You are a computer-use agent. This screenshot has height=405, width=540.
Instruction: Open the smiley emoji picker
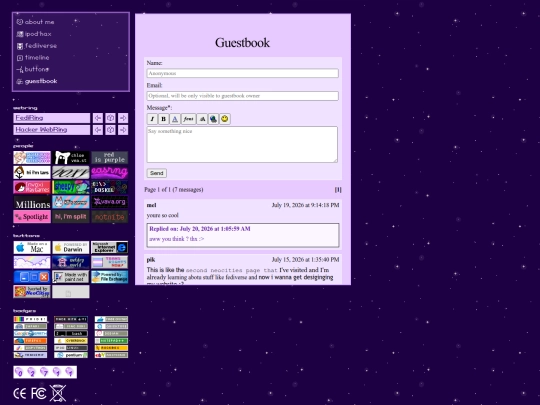click(225, 119)
